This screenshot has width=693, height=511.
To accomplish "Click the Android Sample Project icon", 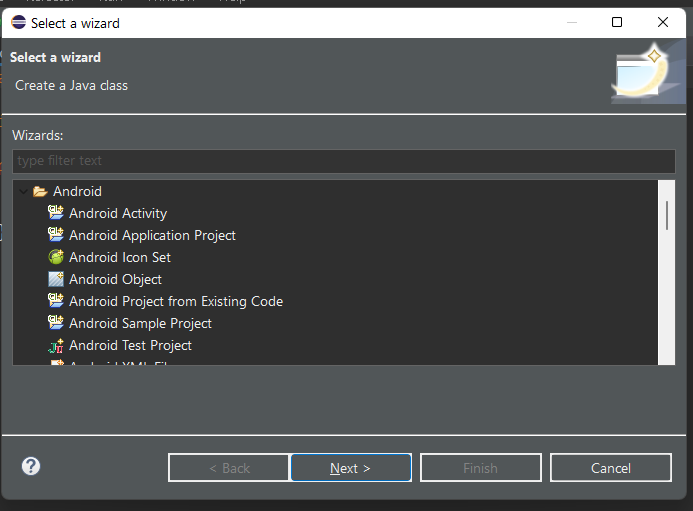I will (x=56, y=323).
